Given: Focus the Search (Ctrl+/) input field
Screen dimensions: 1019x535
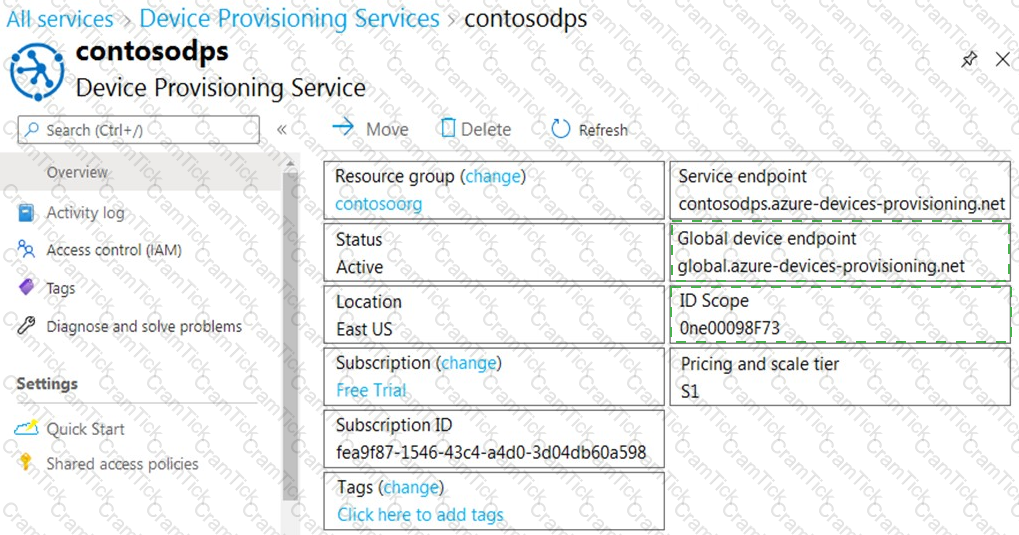Looking at the screenshot, I should point(138,129).
